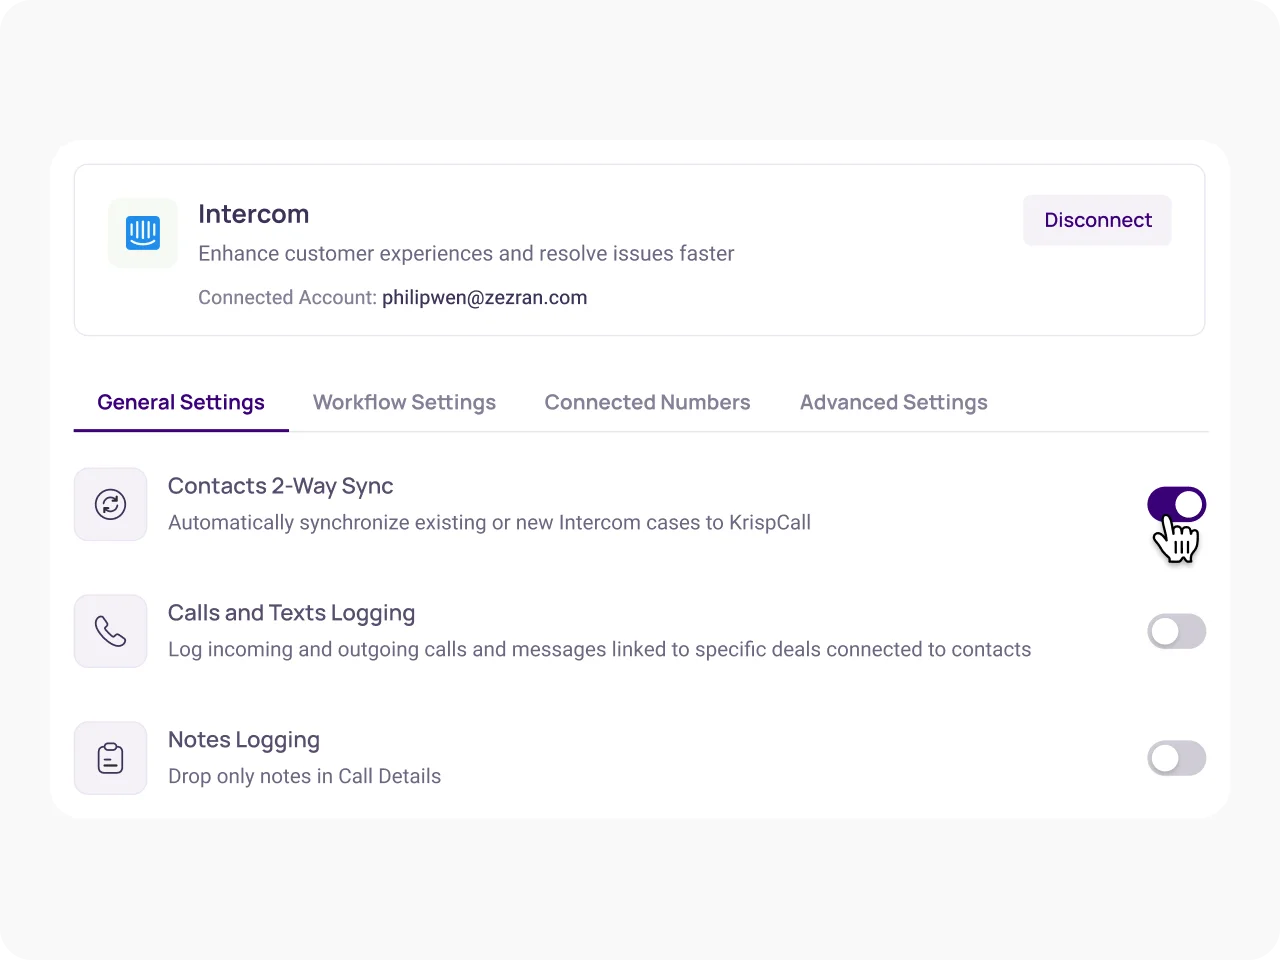1280x960 pixels.
Task: Select the philipwen@zezran.com account email
Action: point(485,297)
